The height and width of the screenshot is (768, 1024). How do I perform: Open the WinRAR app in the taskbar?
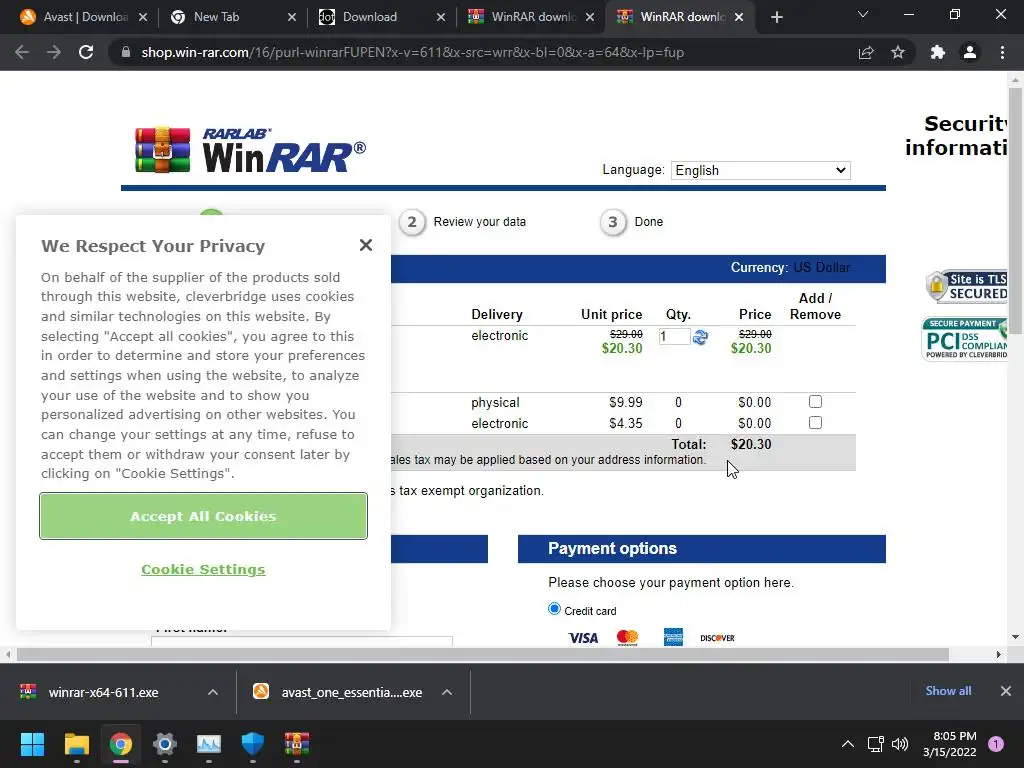(x=296, y=744)
